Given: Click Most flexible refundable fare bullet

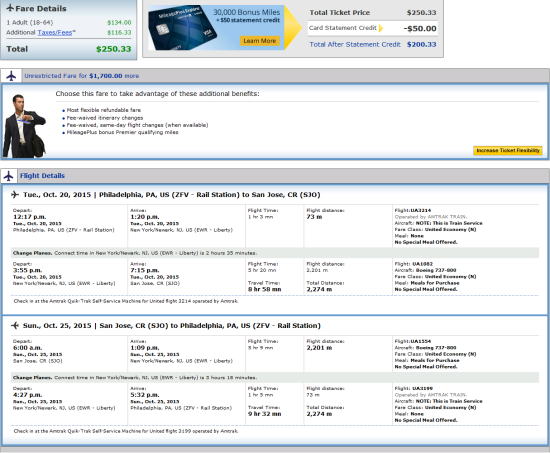Looking at the screenshot, I should click(104, 110).
